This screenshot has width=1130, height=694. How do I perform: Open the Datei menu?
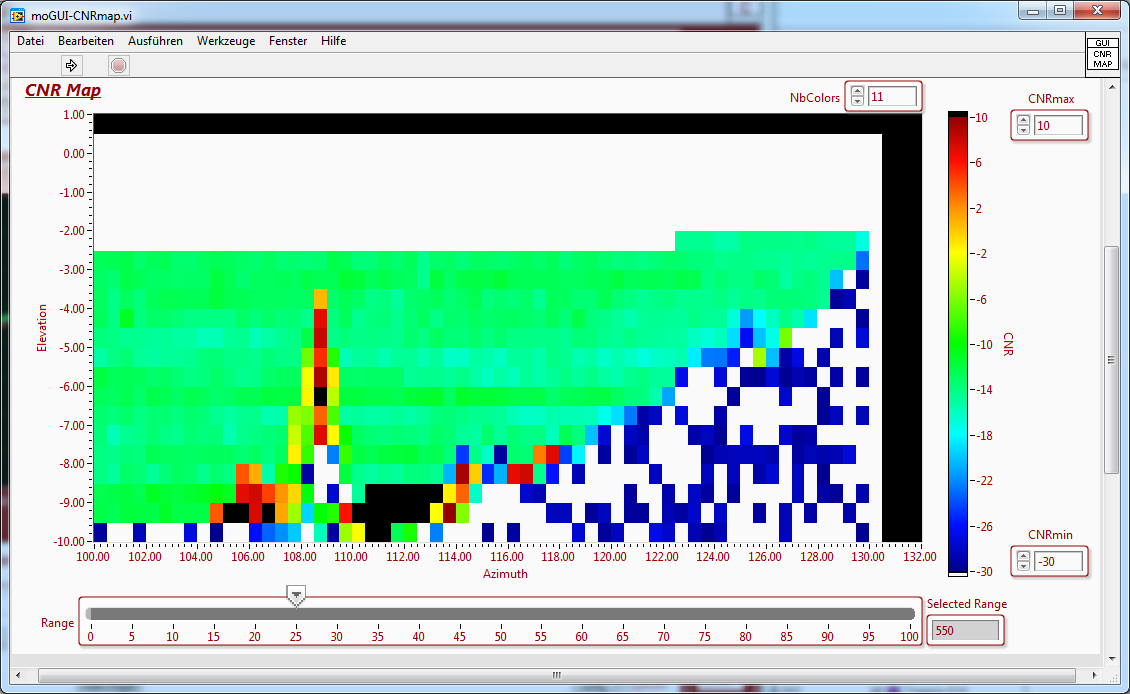tap(30, 41)
